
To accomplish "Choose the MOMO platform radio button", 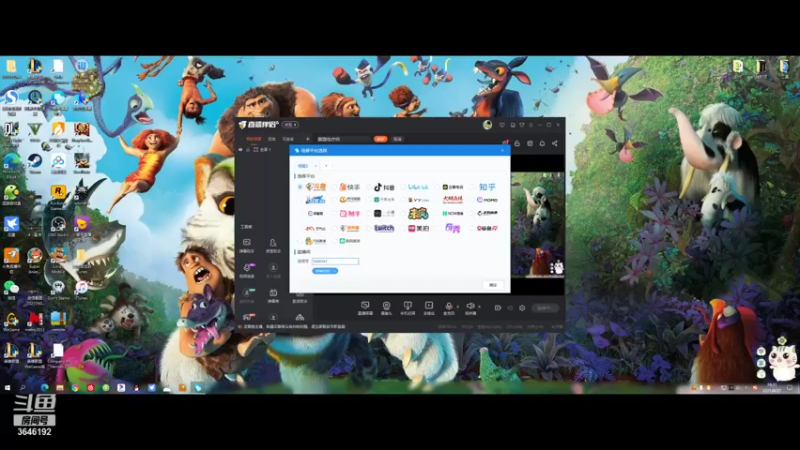I will point(472,200).
